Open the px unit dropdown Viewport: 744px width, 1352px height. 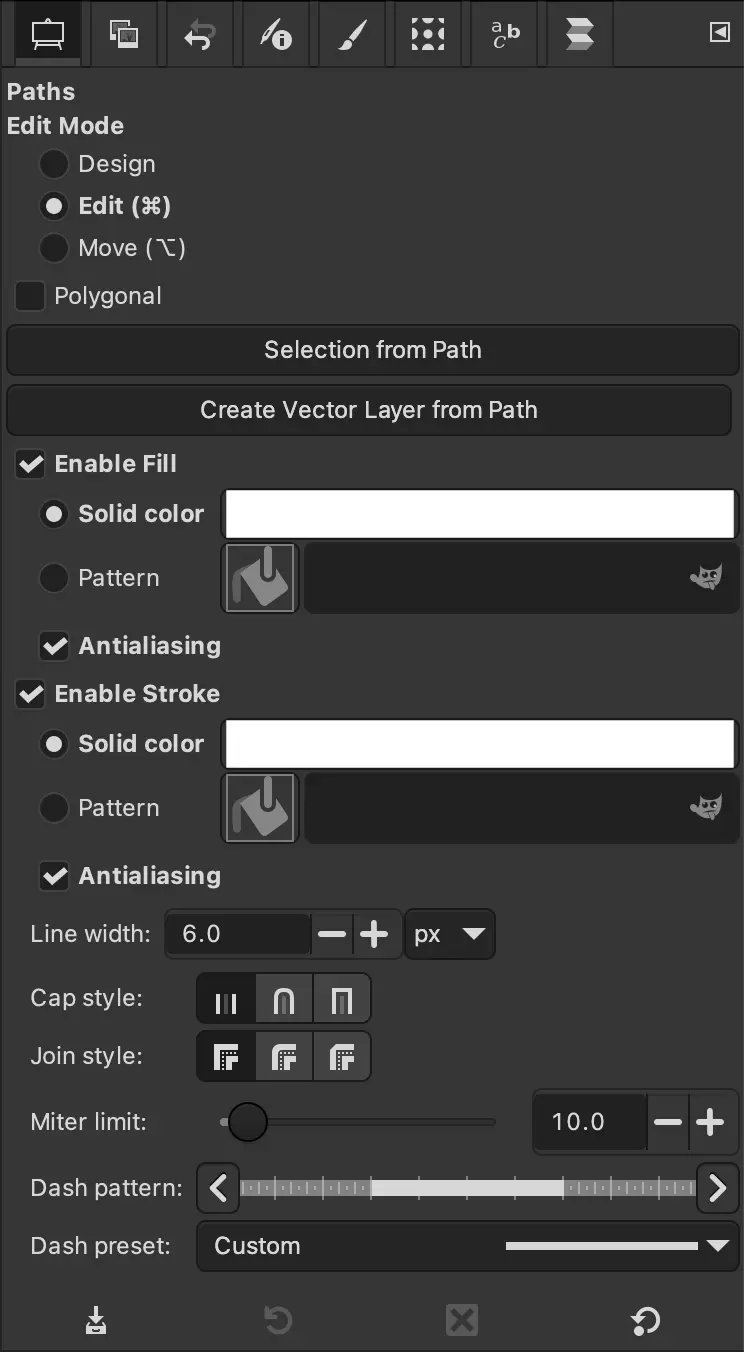[x=450, y=934]
